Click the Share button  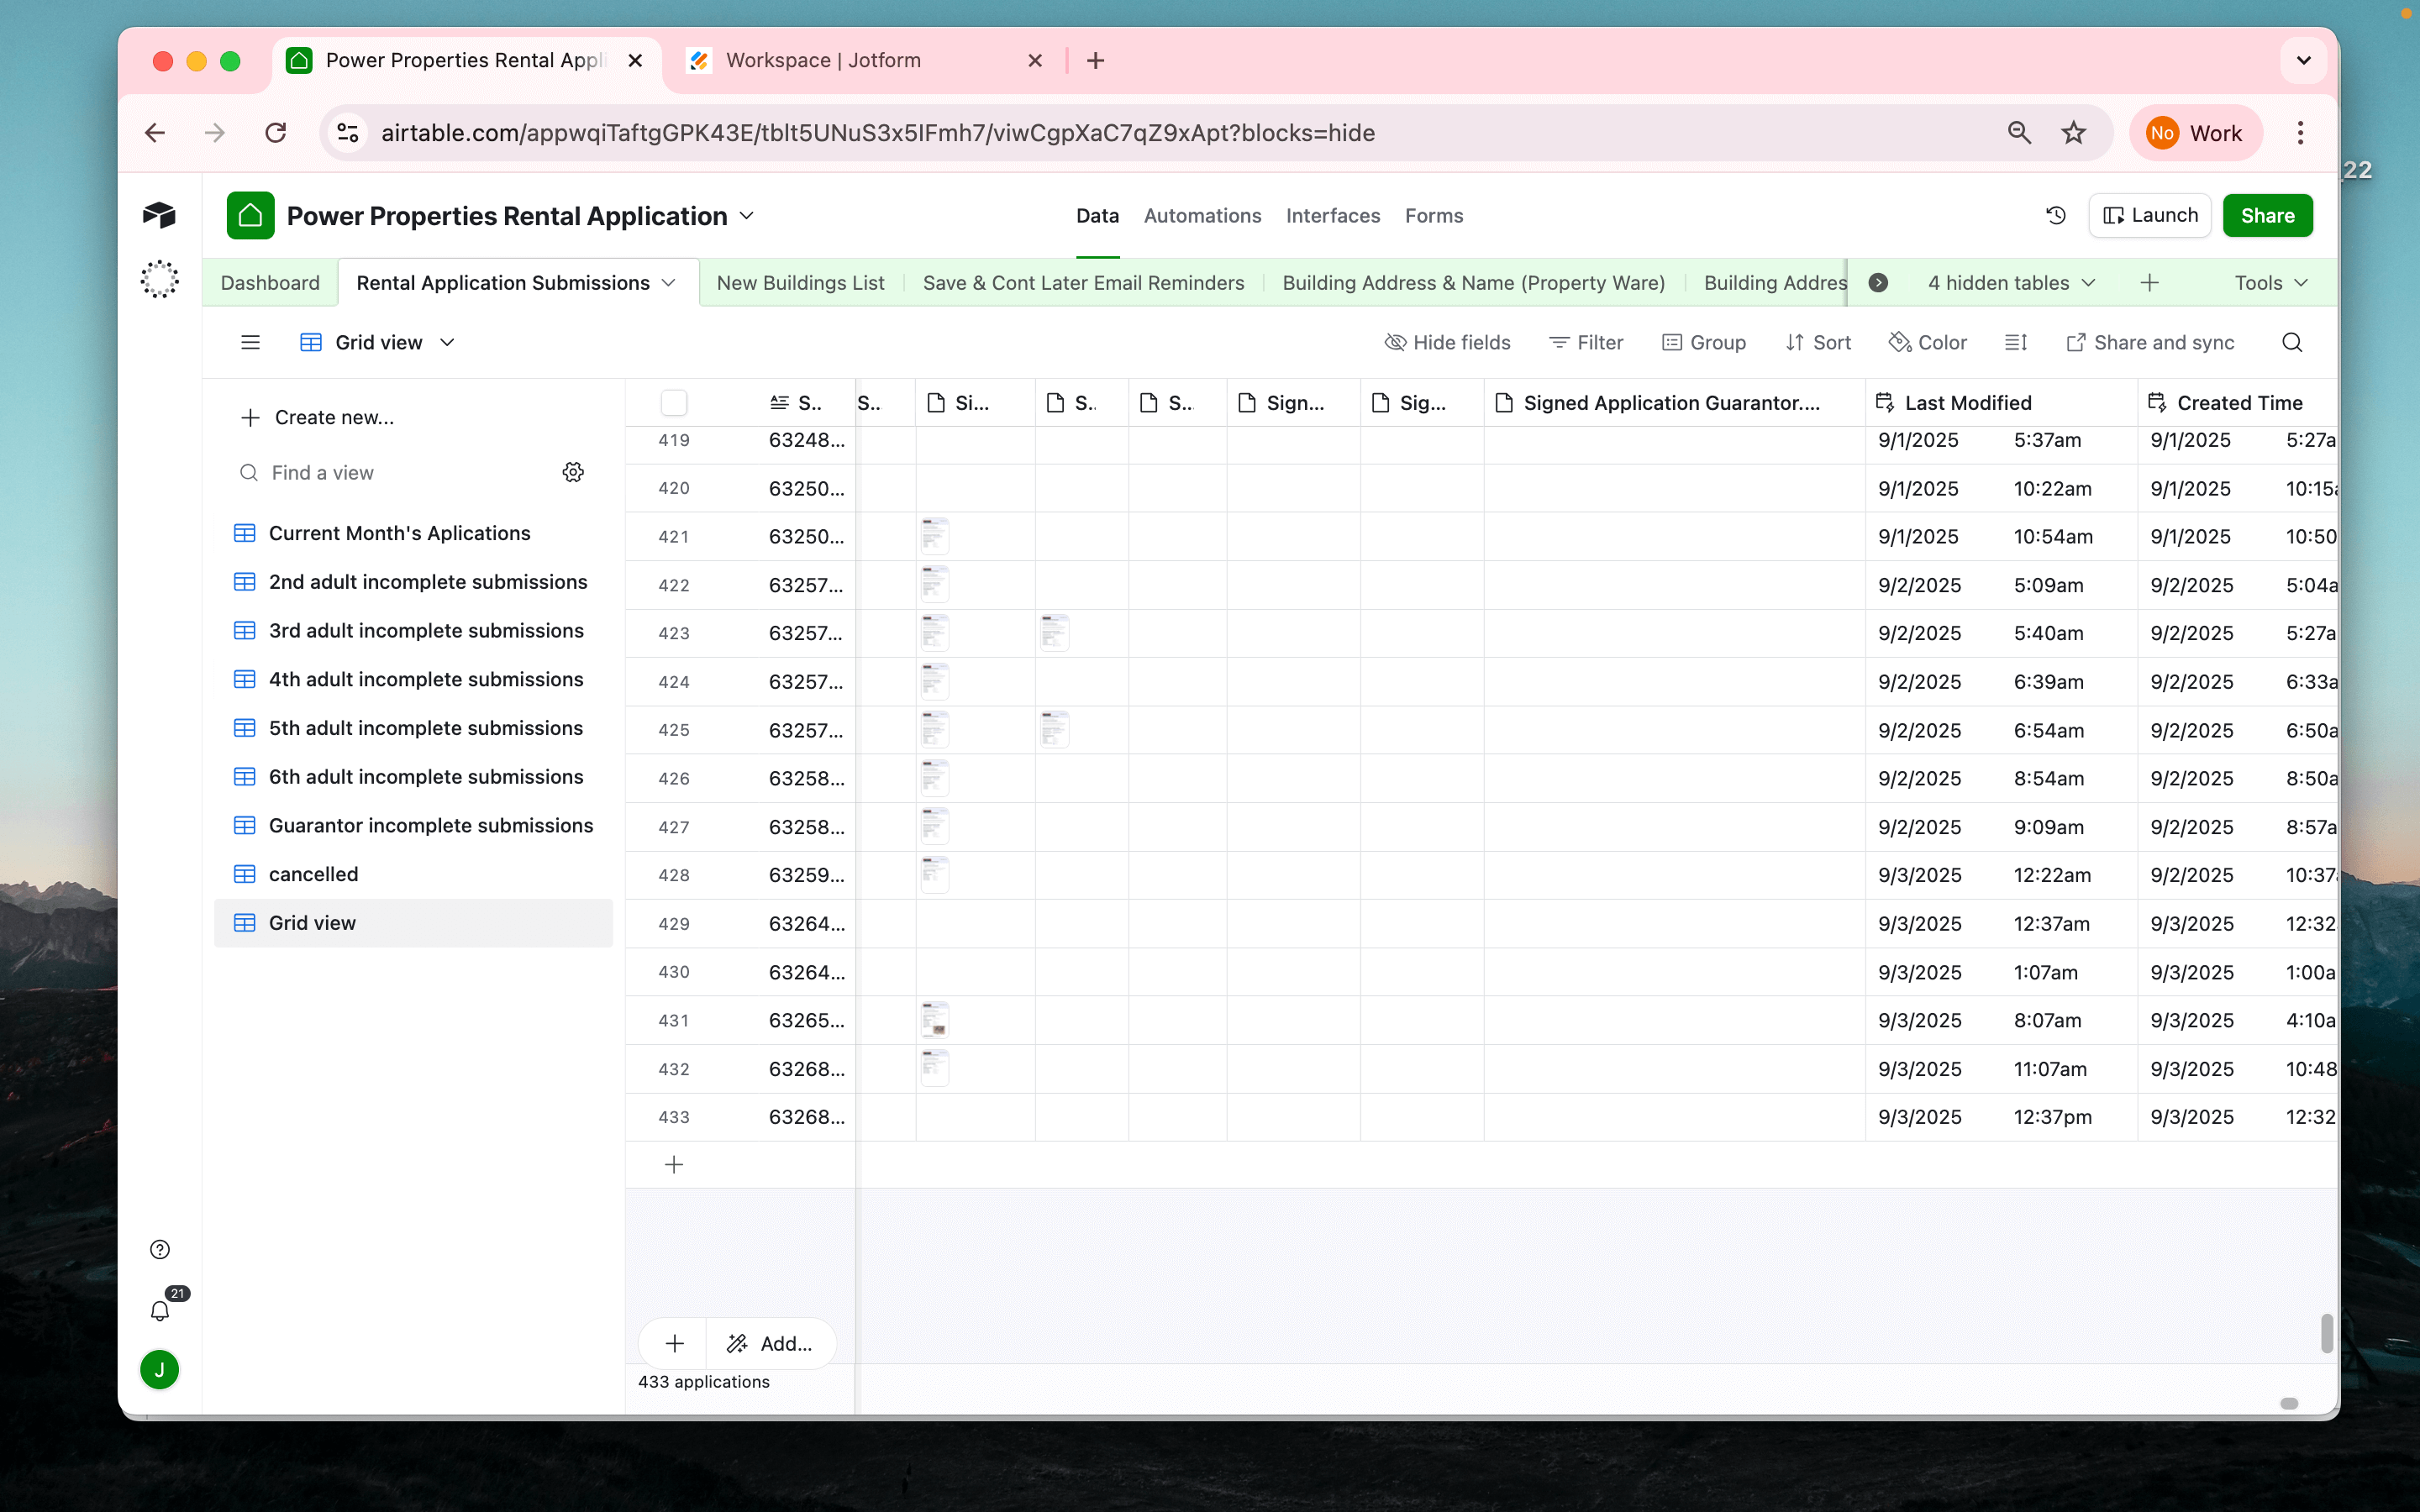[2267, 216]
